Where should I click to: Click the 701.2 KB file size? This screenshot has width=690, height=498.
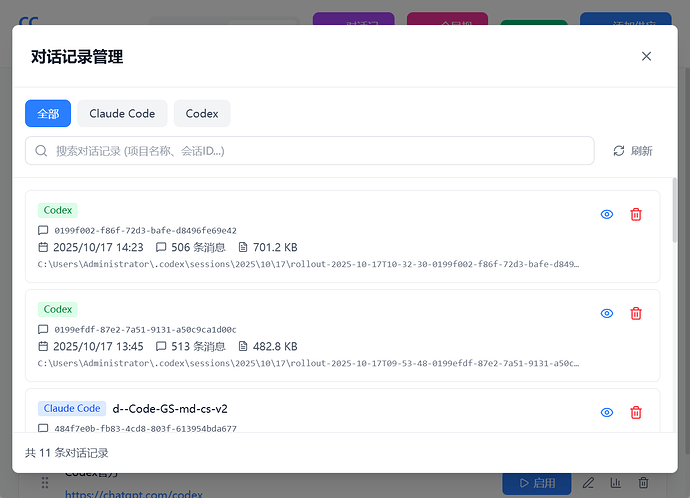coord(275,247)
